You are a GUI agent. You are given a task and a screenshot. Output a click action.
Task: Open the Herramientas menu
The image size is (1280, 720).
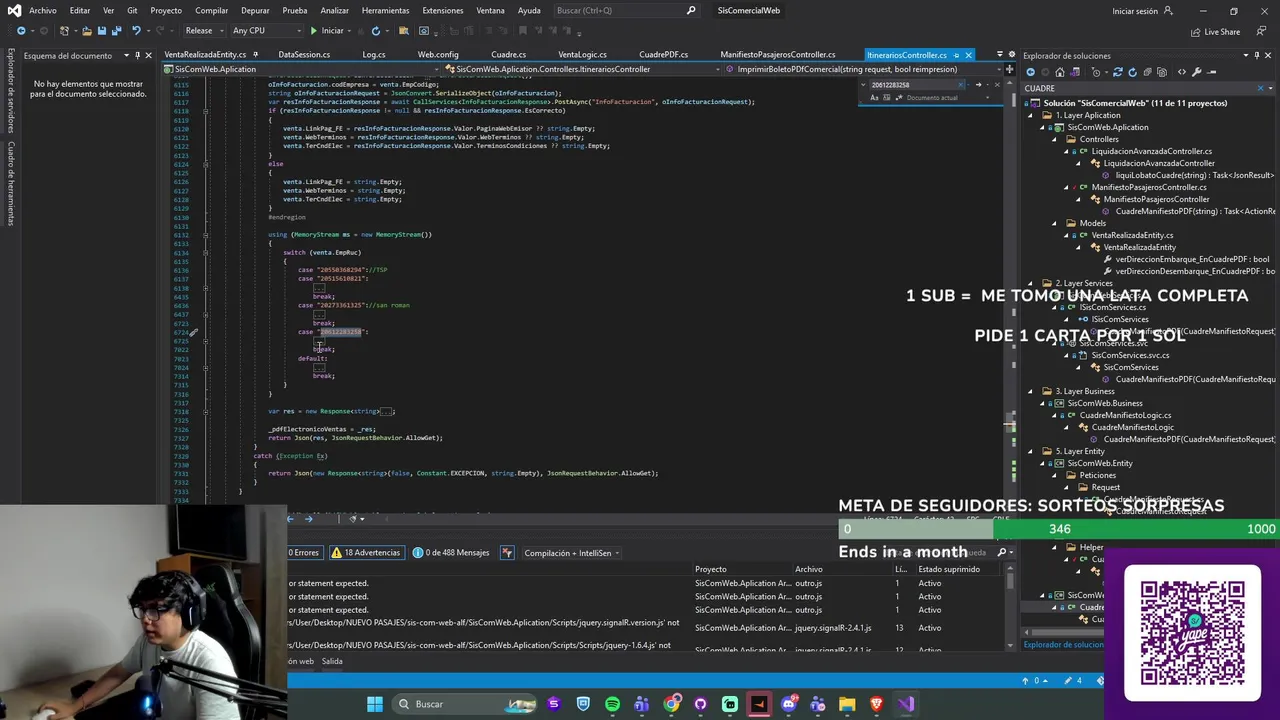(x=385, y=10)
